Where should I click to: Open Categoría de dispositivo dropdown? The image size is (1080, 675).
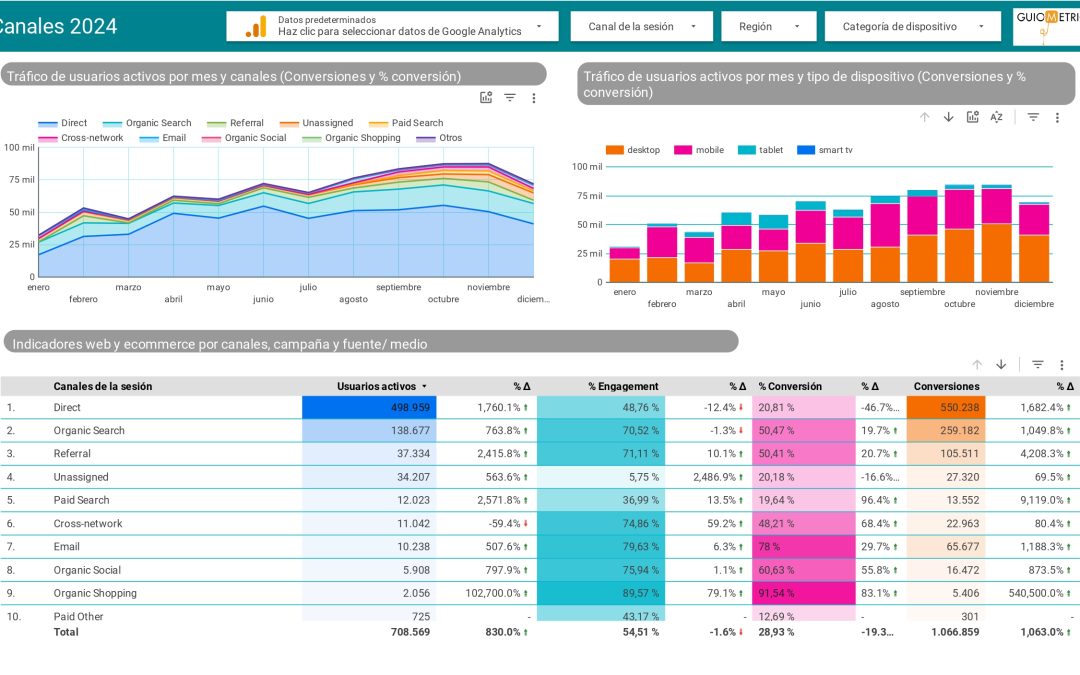912,26
